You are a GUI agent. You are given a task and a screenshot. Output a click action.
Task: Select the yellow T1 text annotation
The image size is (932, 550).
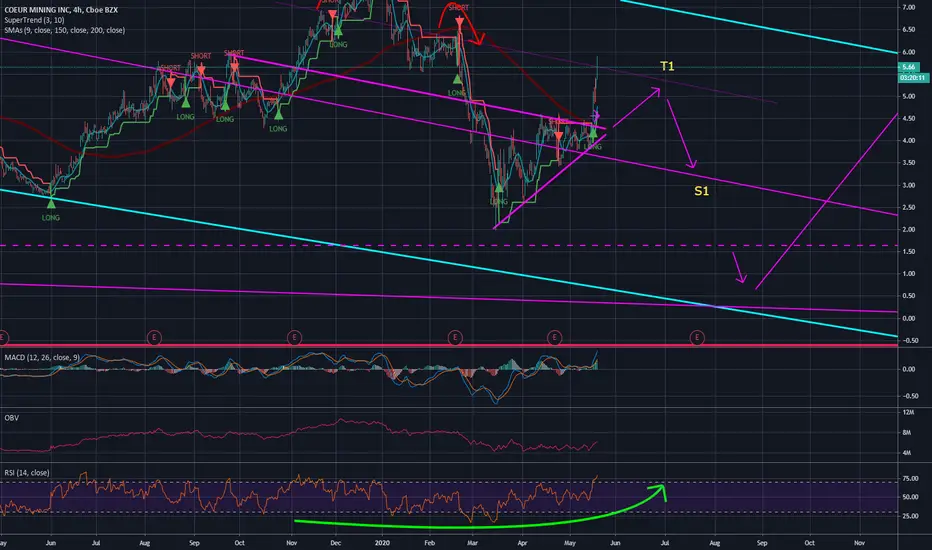[667, 66]
